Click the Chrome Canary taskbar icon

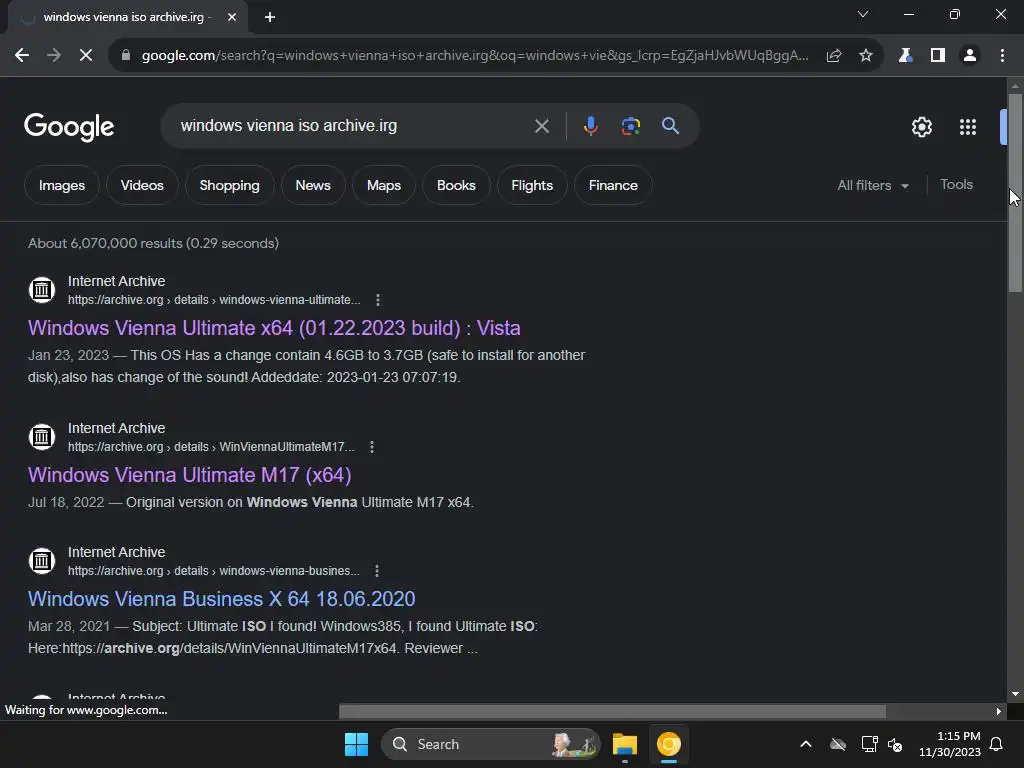(669, 744)
